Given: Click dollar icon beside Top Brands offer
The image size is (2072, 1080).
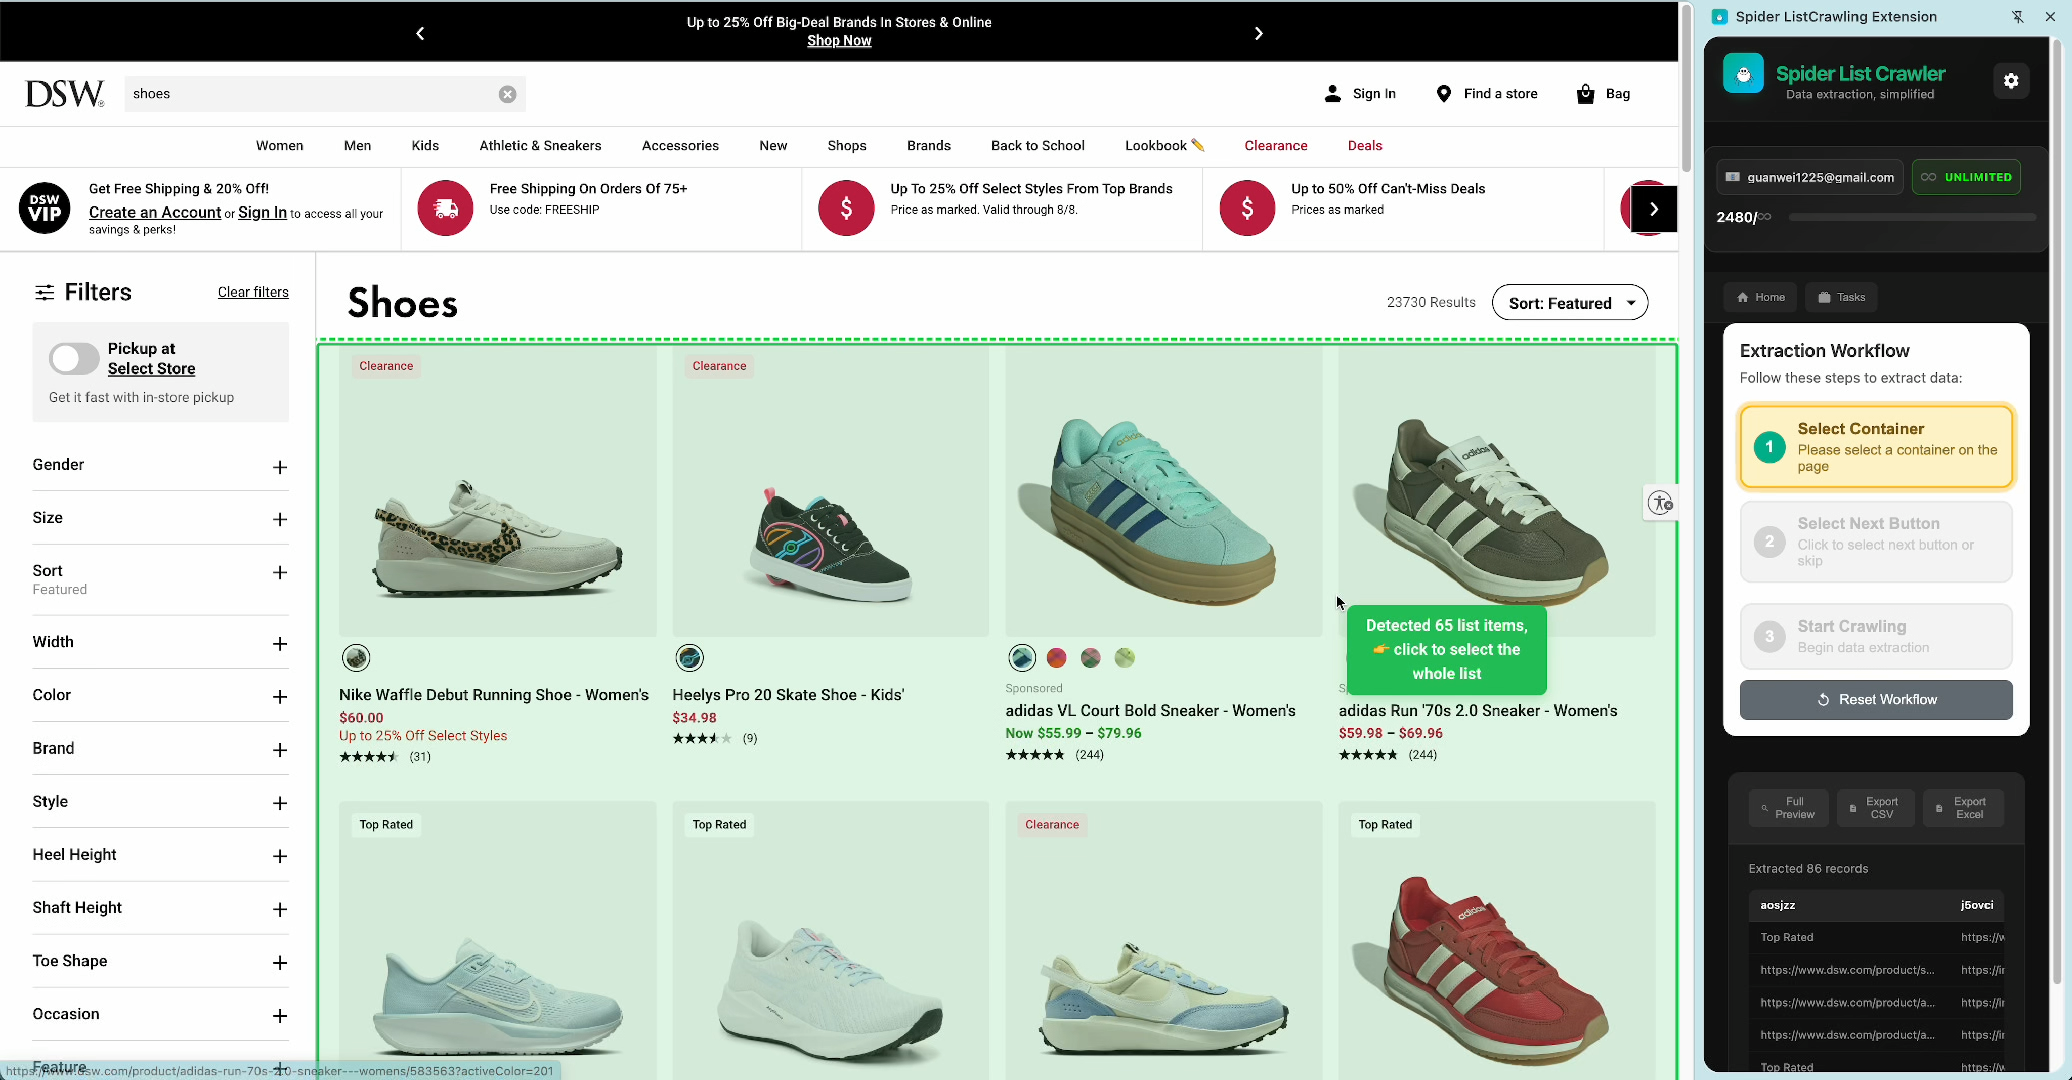Looking at the screenshot, I should (x=846, y=208).
